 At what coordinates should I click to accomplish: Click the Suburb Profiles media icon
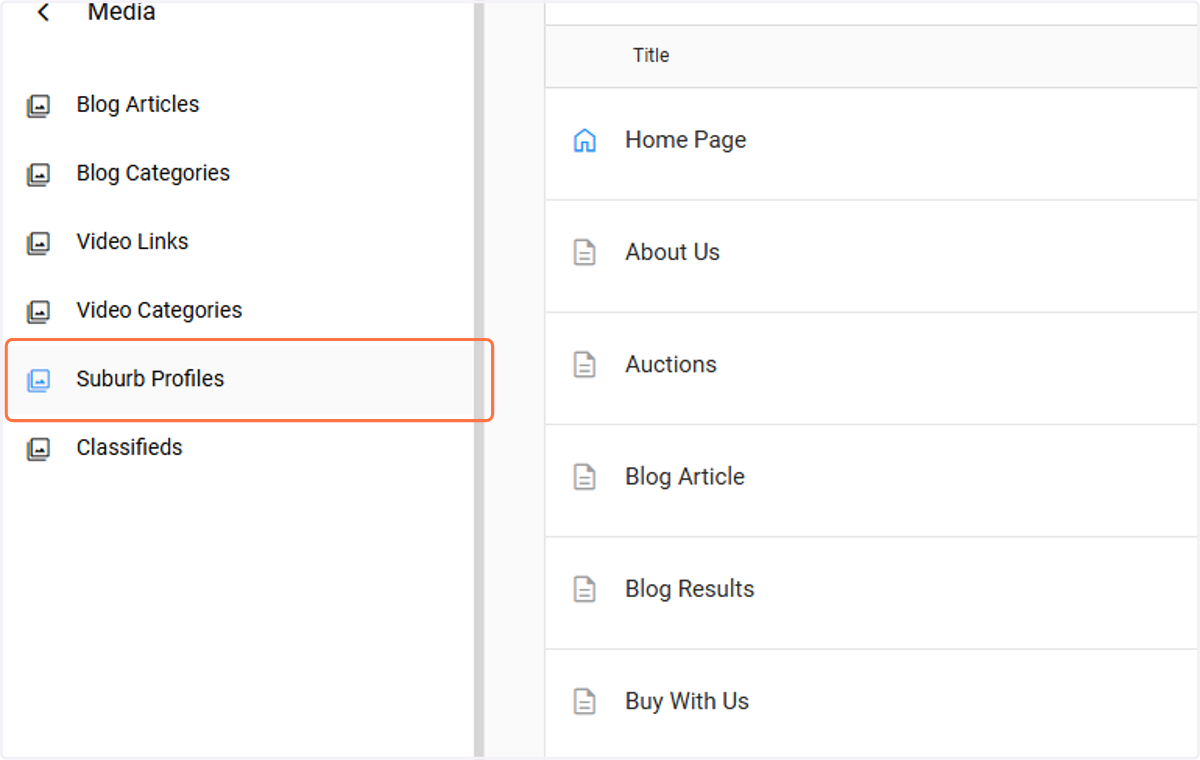pyautogui.click(x=38, y=380)
